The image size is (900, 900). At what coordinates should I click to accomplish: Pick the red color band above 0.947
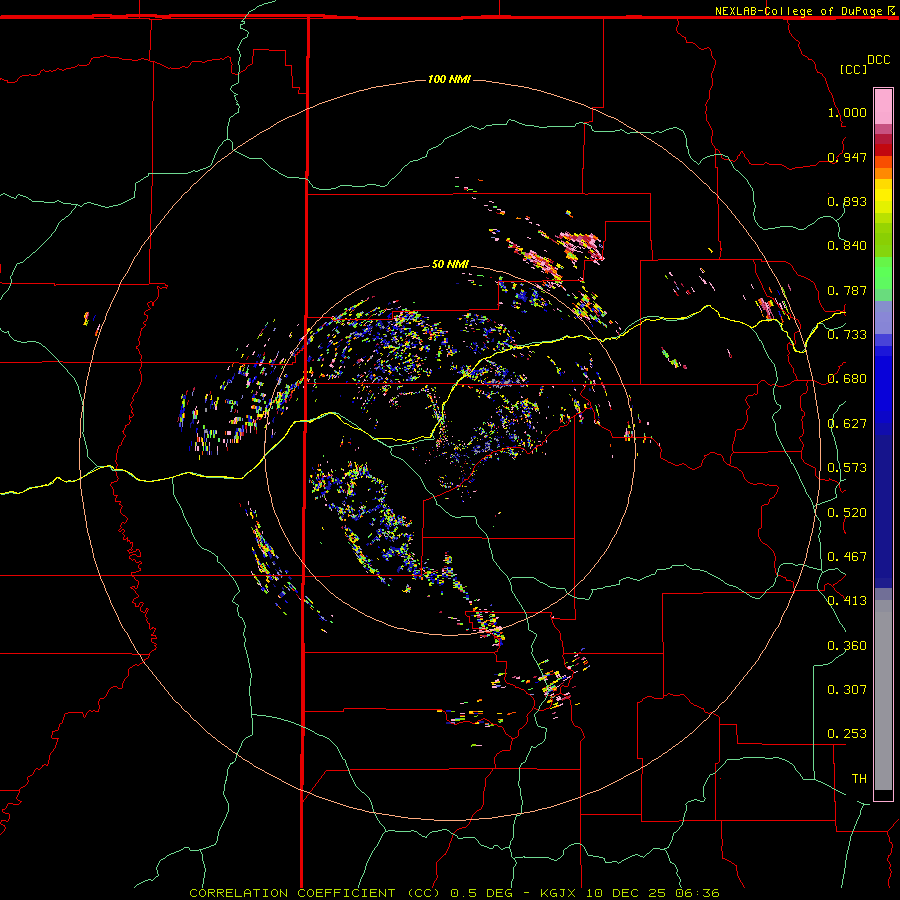point(883,150)
